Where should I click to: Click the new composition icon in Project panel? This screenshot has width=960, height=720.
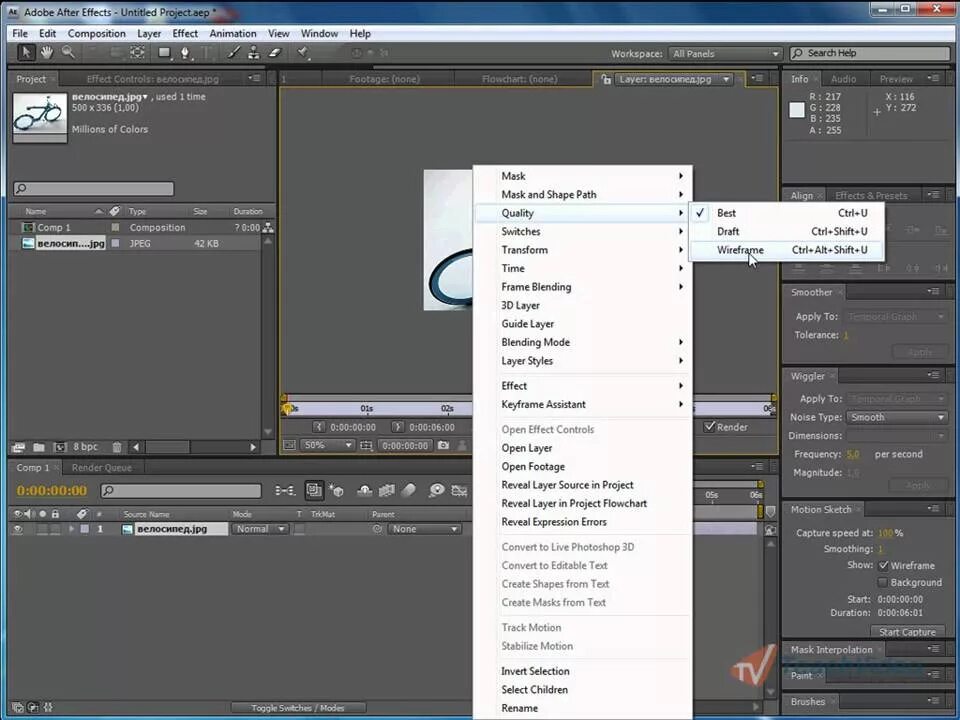coord(59,448)
